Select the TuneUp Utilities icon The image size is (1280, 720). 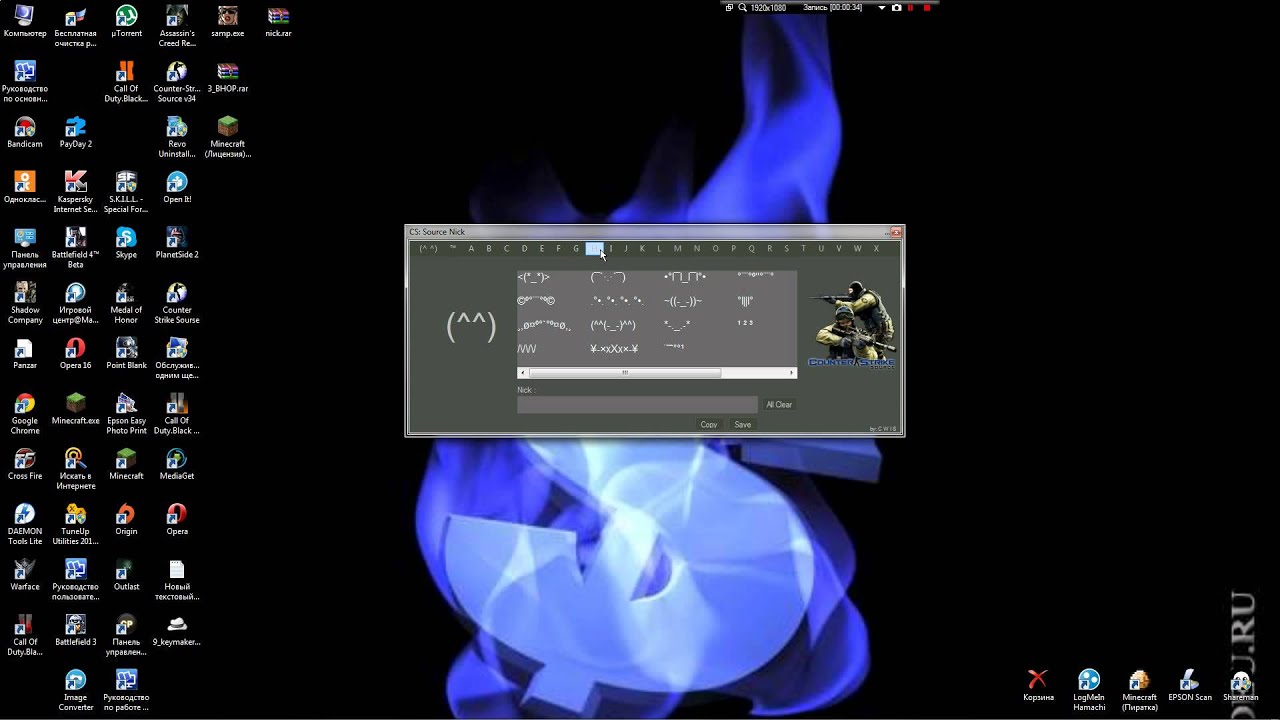click(x=75, y=525)
